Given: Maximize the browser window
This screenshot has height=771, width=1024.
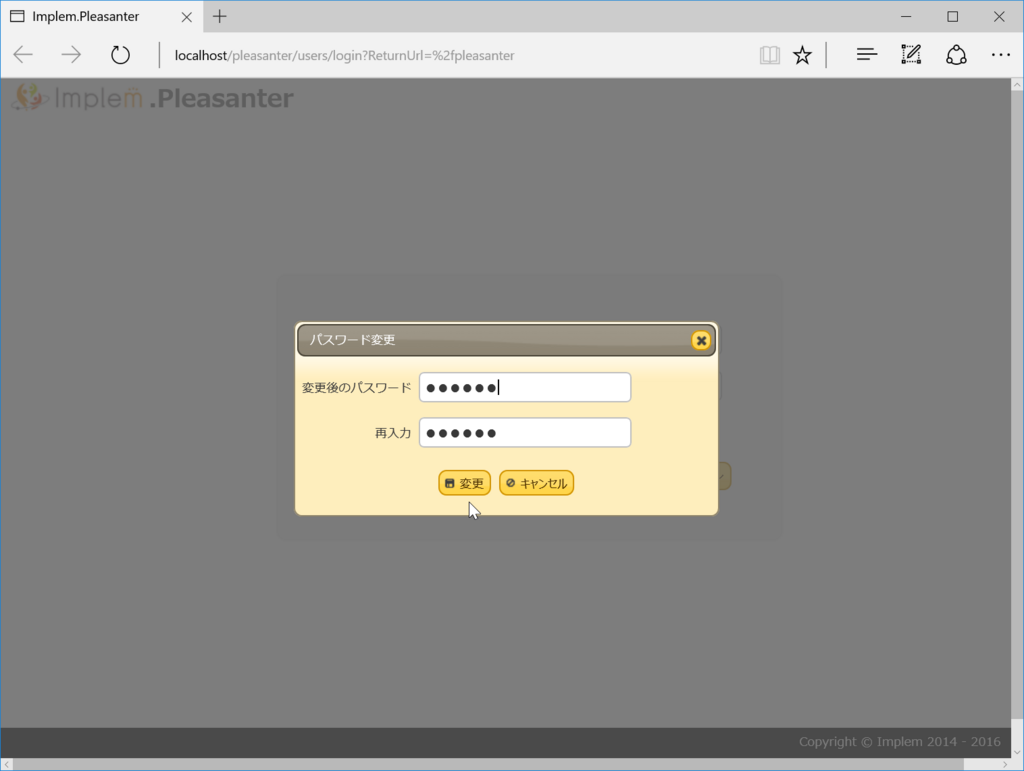Looking at the screenshot, I should (x=953, y=16).
